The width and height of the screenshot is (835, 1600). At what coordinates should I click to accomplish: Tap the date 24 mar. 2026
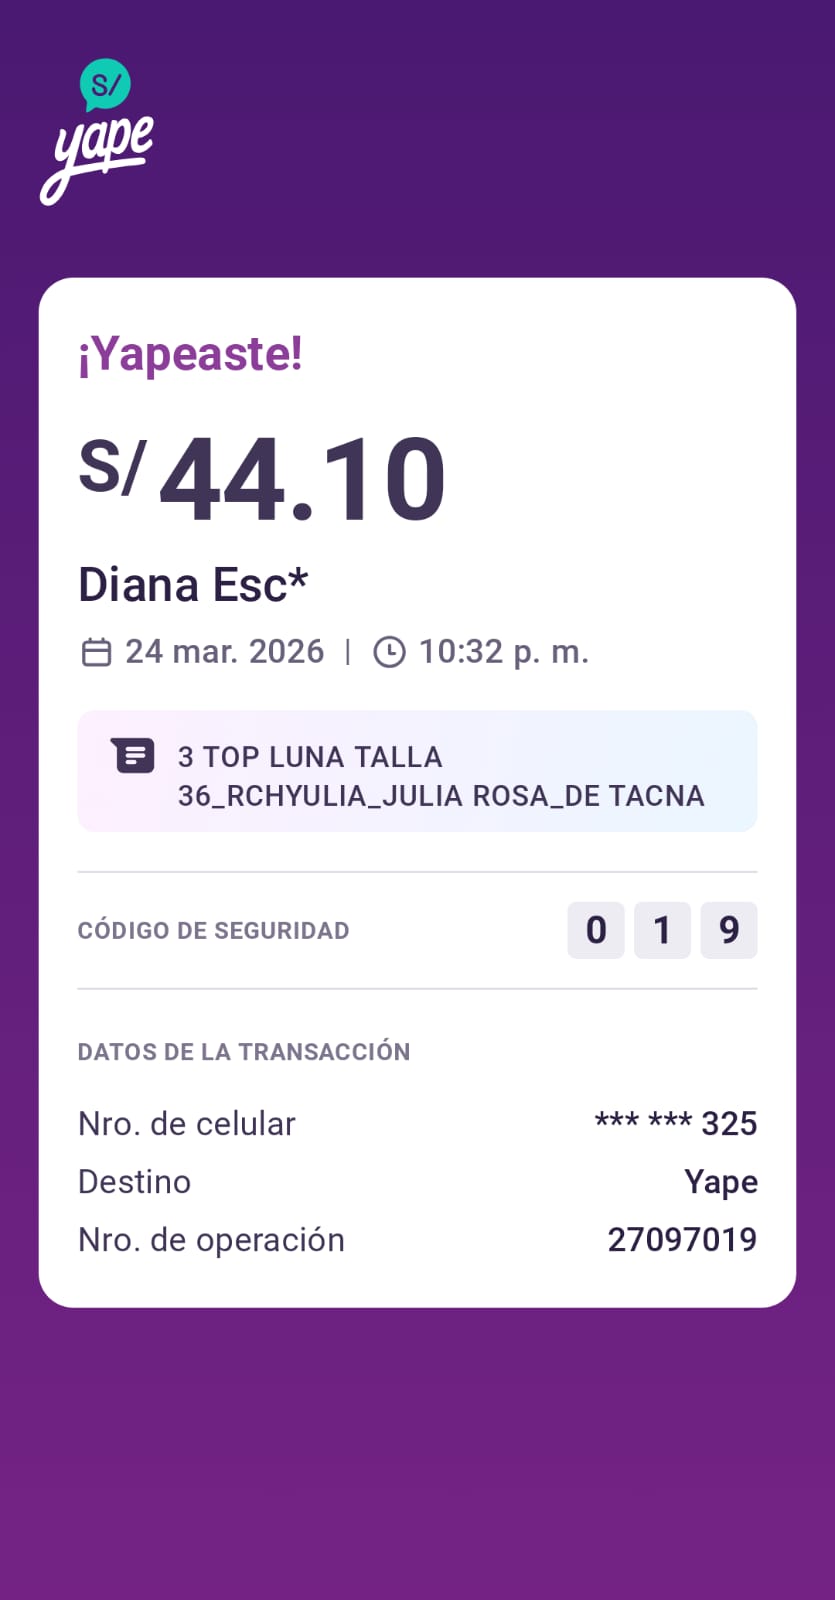224,652
